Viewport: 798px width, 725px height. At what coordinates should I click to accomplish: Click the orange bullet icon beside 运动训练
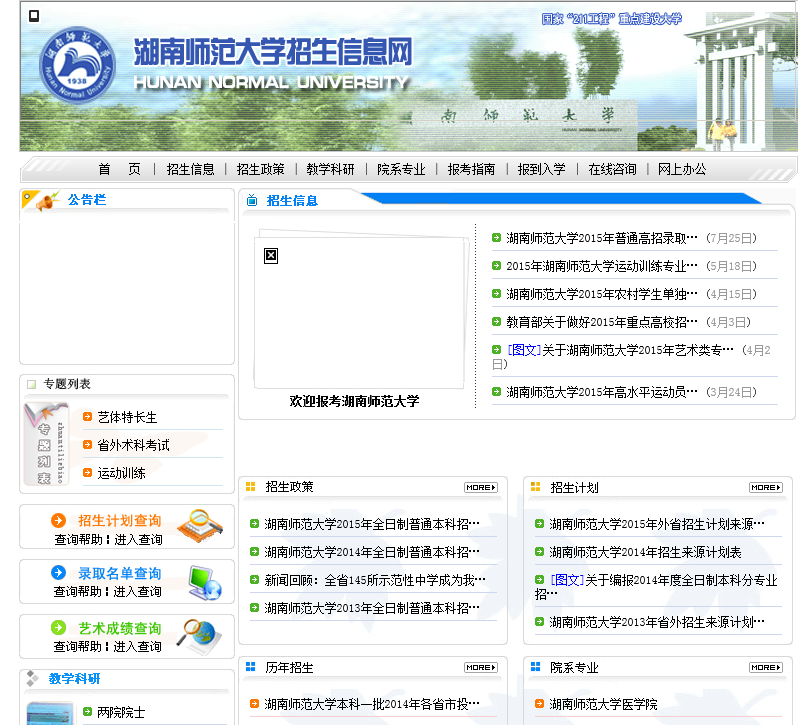[x=88, y=472]
